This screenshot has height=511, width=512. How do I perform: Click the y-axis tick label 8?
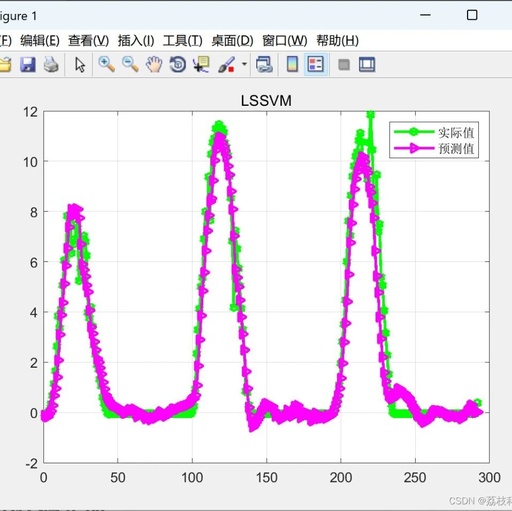pos(34,212)
